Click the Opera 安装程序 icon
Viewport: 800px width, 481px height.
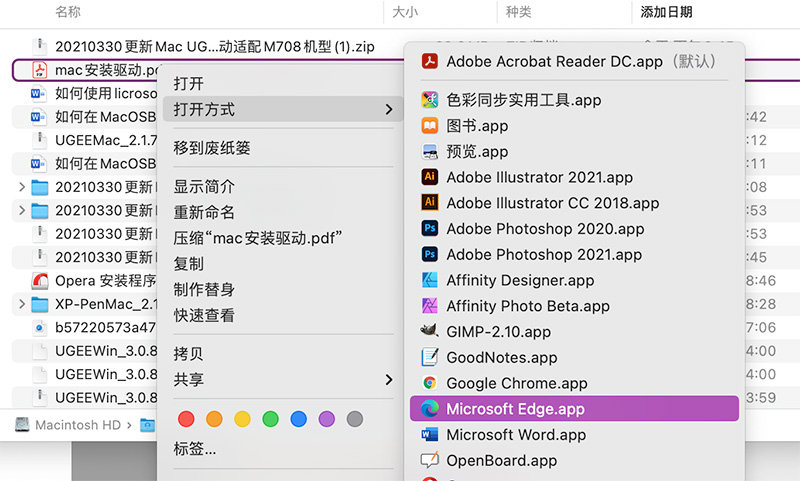click(x=40, y=281)
